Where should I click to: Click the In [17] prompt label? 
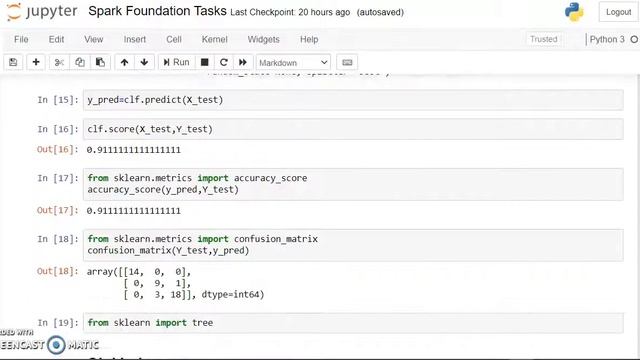58,178
